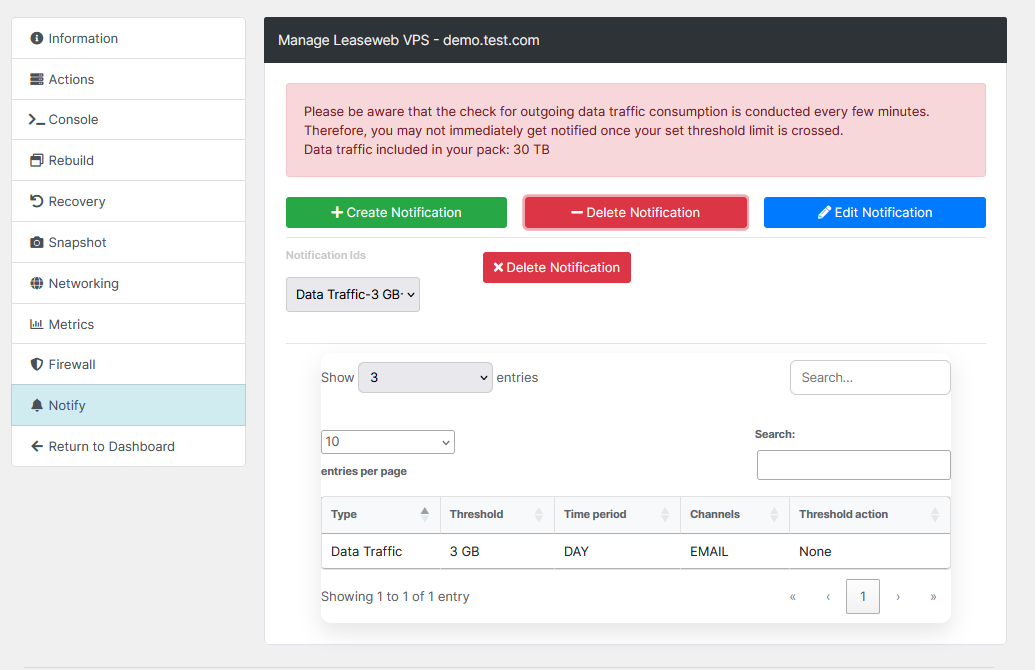The height and width of the screenshot is (670, 1035).
Task: Open the Networking section
Action: [x=129, y=283]
